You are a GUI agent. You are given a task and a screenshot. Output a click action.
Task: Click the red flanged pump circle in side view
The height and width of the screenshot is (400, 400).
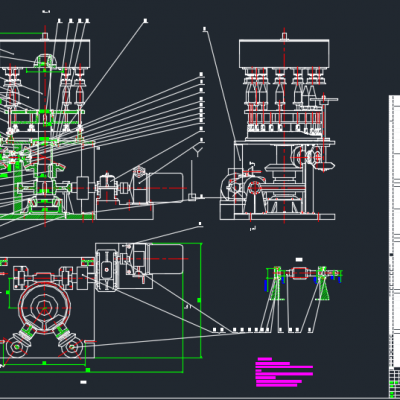tap(255, 188)
